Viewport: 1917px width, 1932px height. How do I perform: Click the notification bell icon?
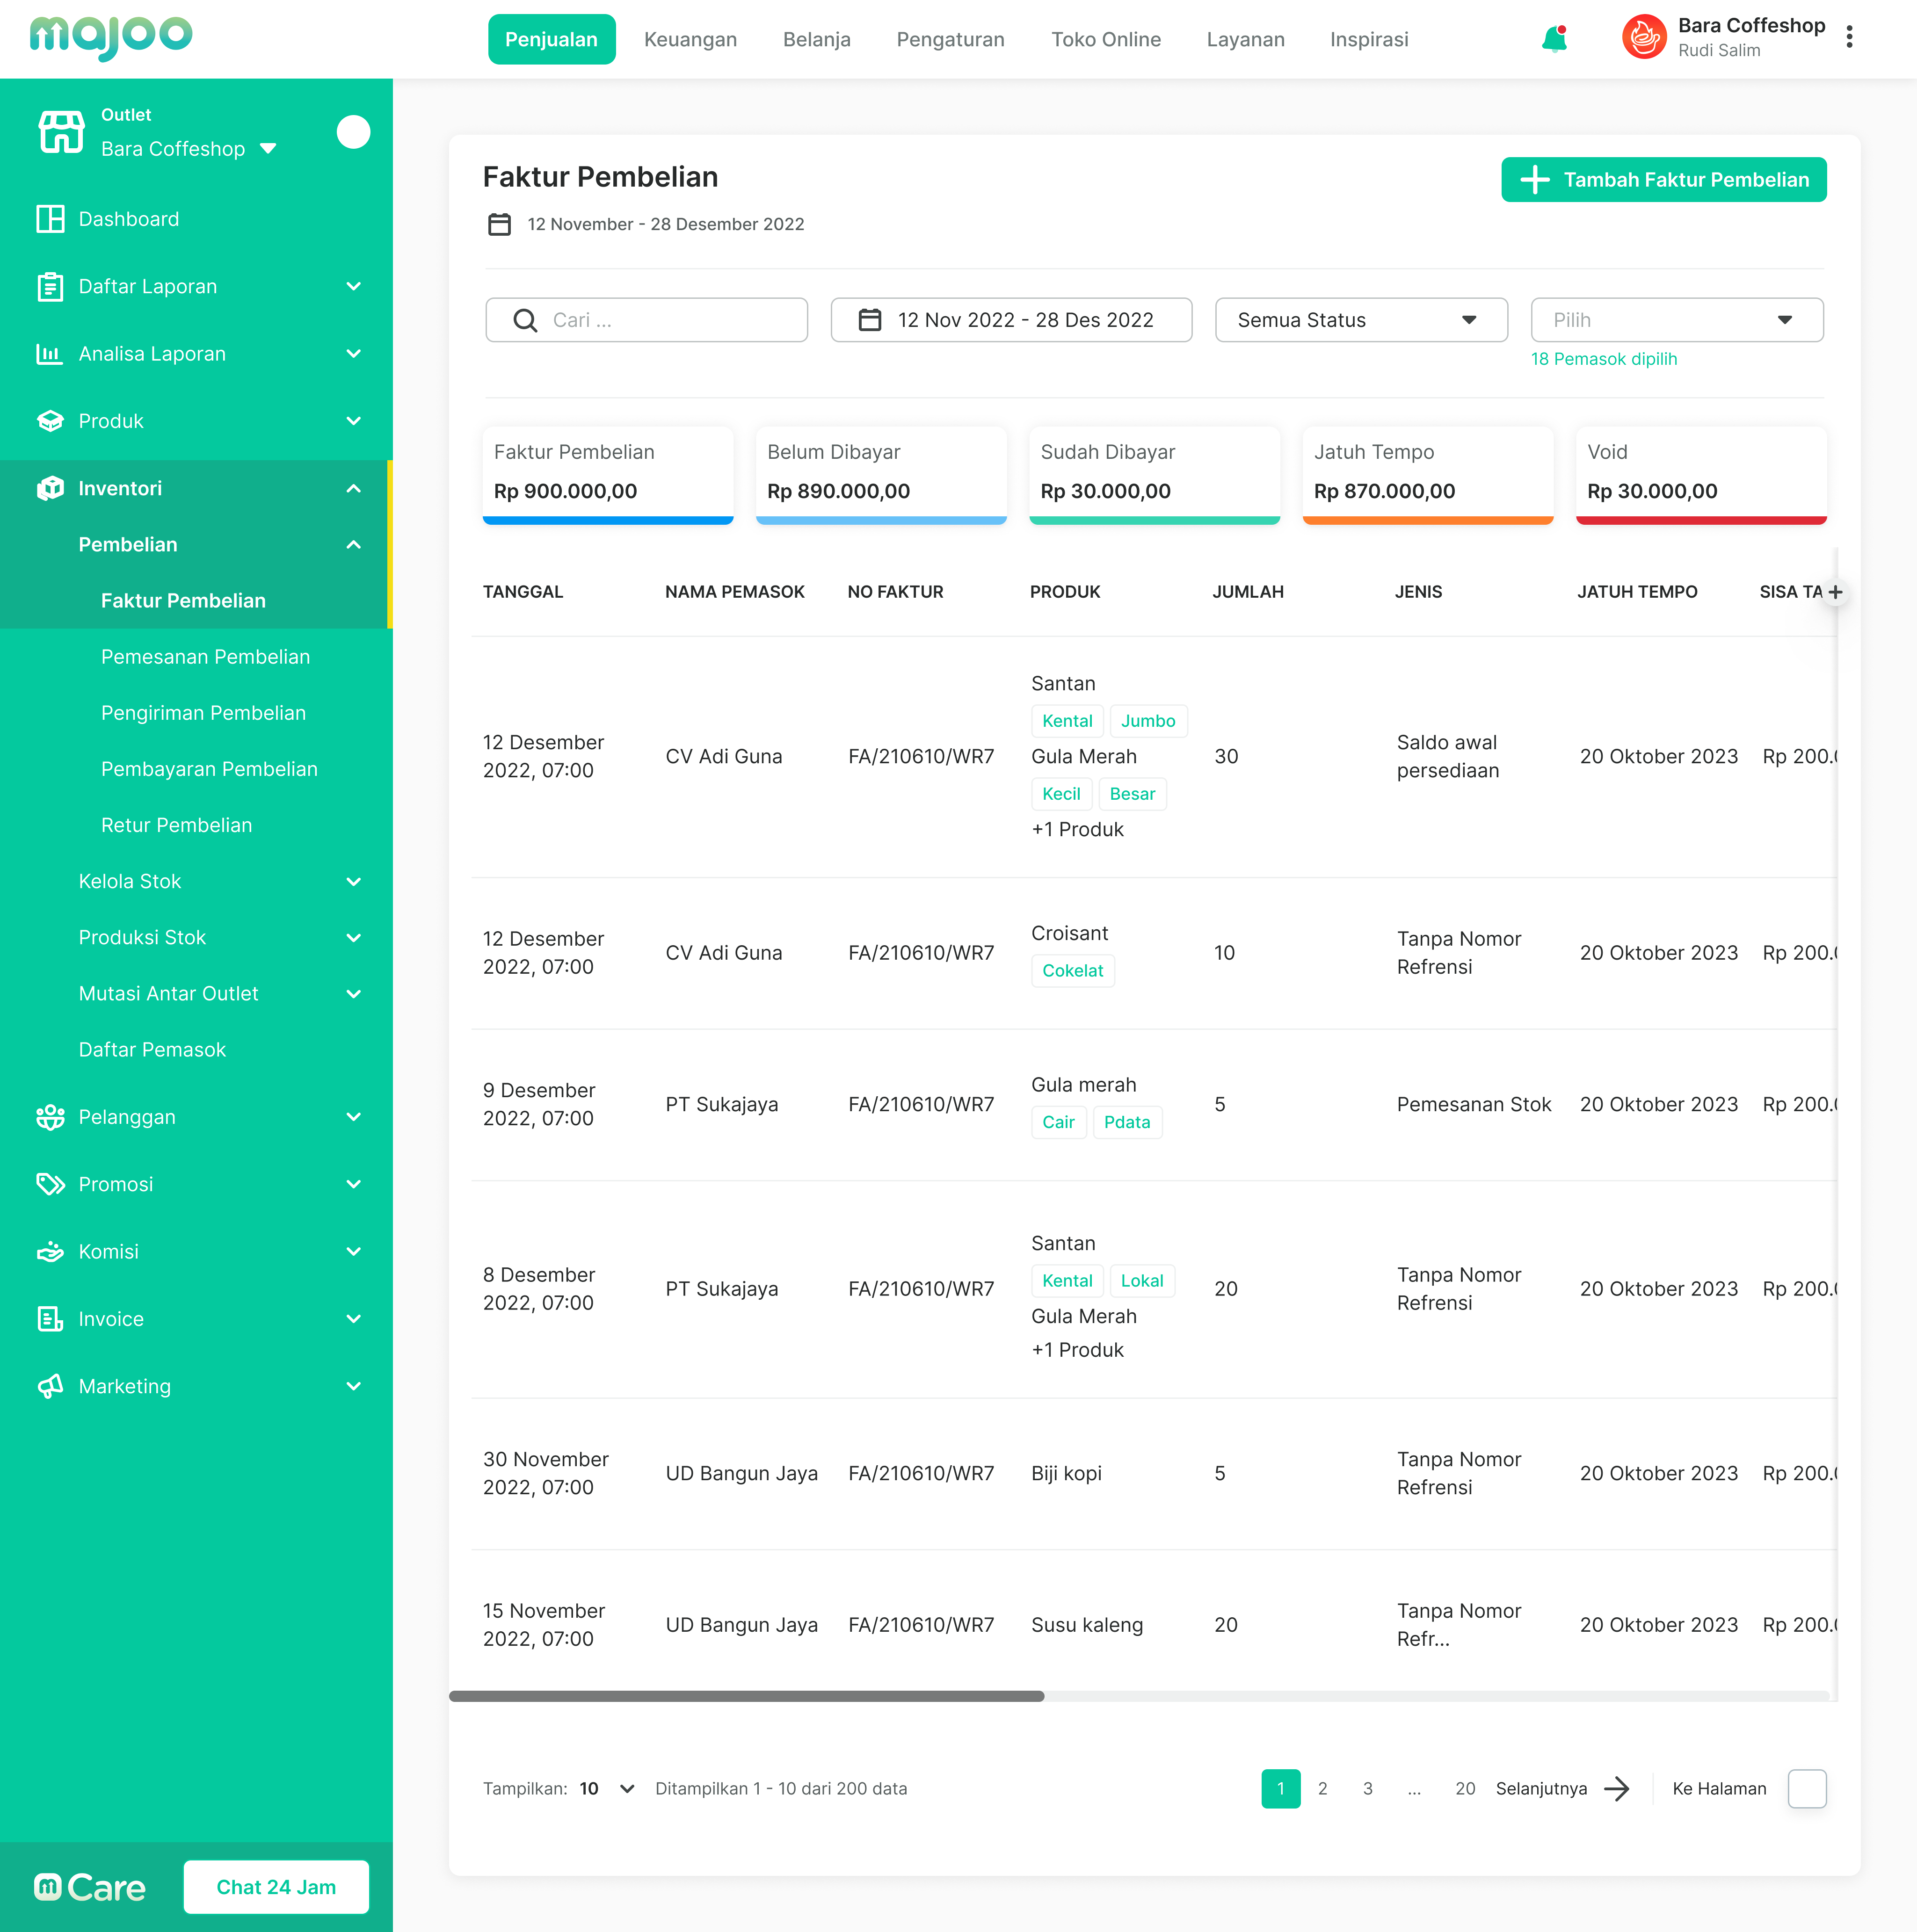(1553, 39)
